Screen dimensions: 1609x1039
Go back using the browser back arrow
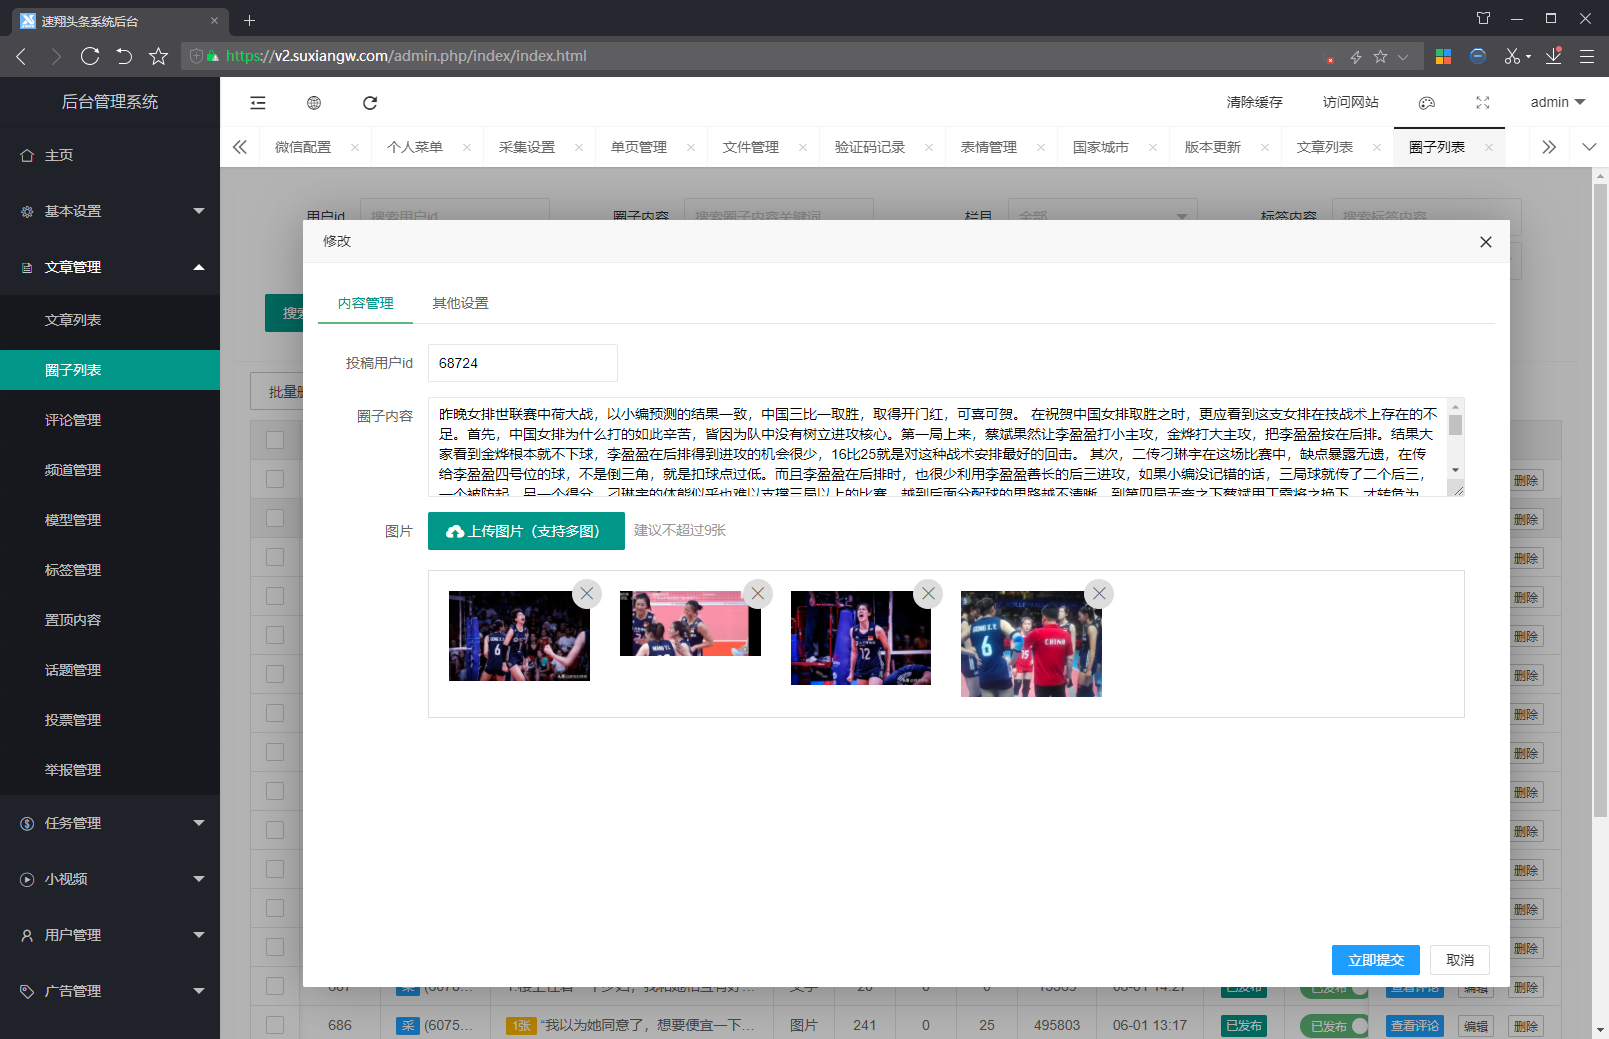(x=21, y=56)
